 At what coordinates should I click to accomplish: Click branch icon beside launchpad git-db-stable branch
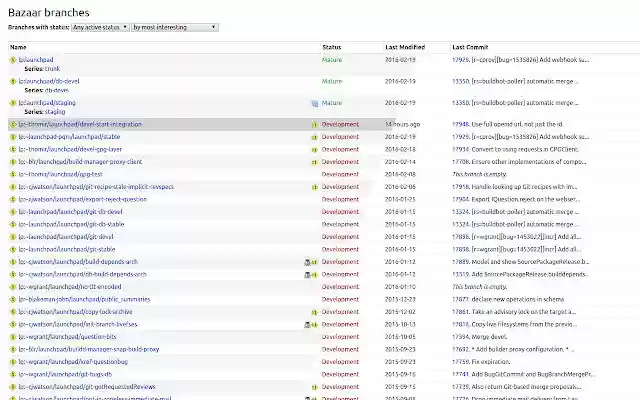coord(13,224)
